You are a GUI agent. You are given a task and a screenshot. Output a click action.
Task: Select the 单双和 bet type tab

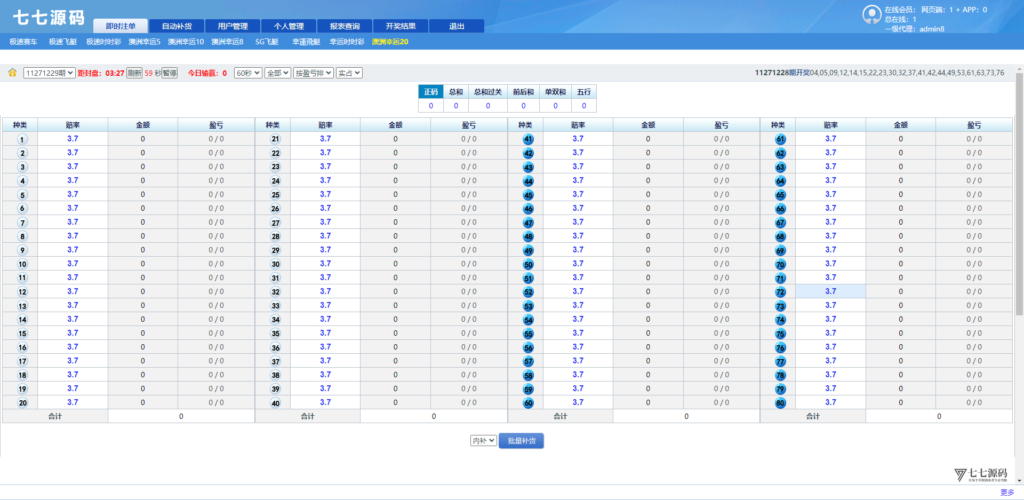tap(555, 92)
